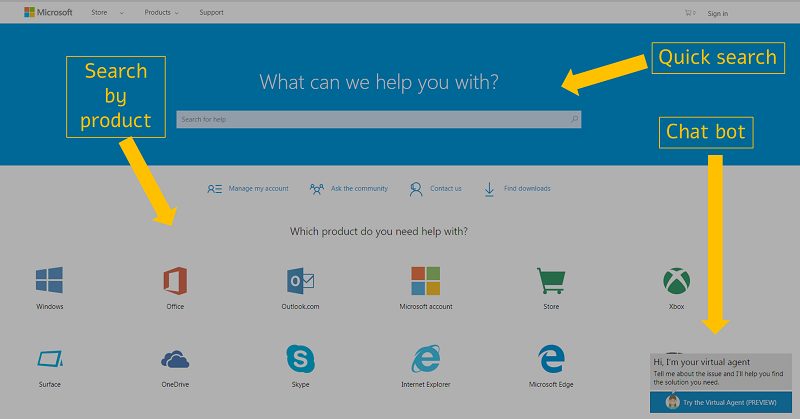The image size is (800, 419).
Task: Click the Manage my account person icon
Action: coord(214,189)
